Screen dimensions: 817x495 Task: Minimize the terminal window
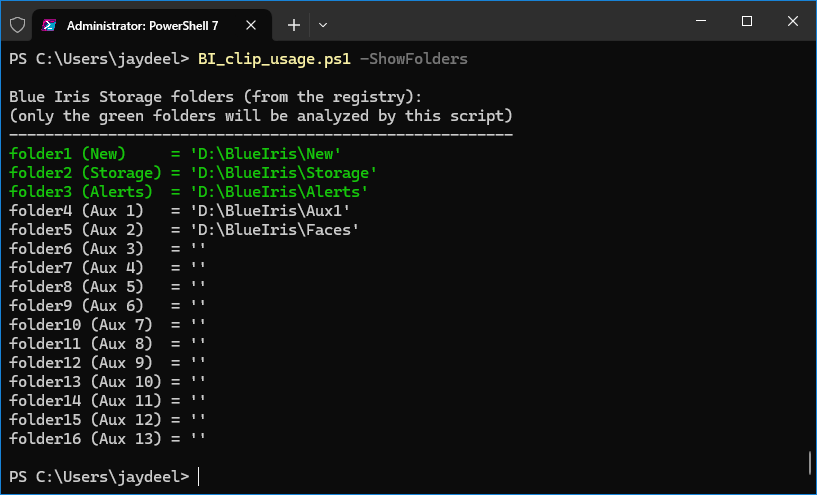[x=701, y=21]
